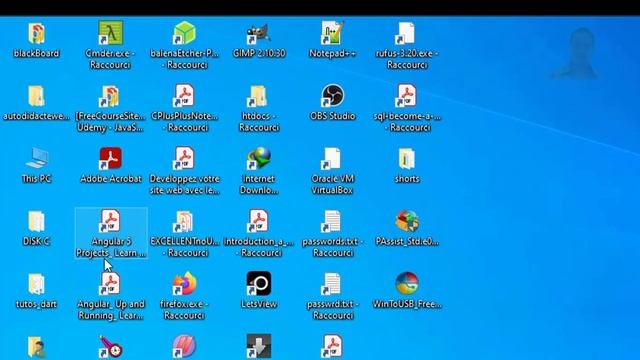Select the folder icon showing a person
The image size is (640, 360).
36,347
